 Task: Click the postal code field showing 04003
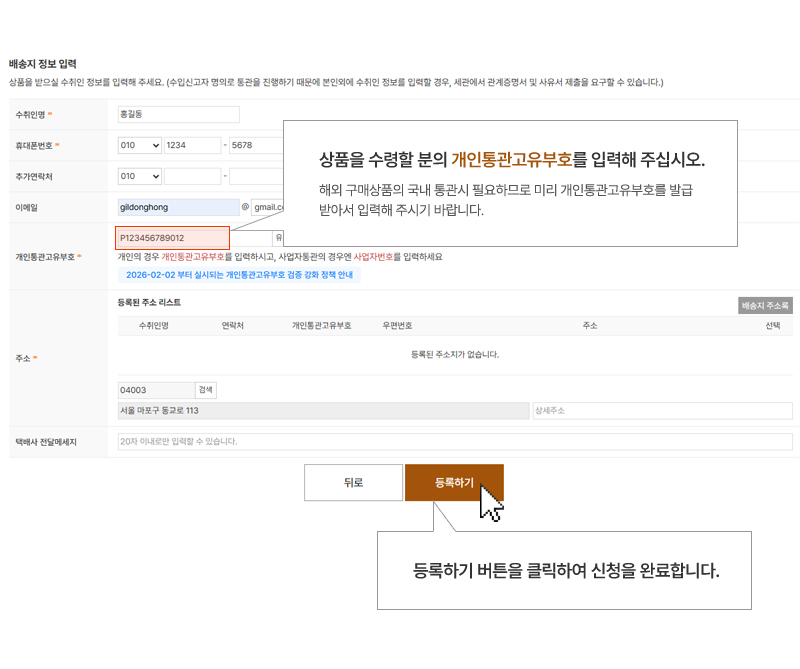(156, 390)
